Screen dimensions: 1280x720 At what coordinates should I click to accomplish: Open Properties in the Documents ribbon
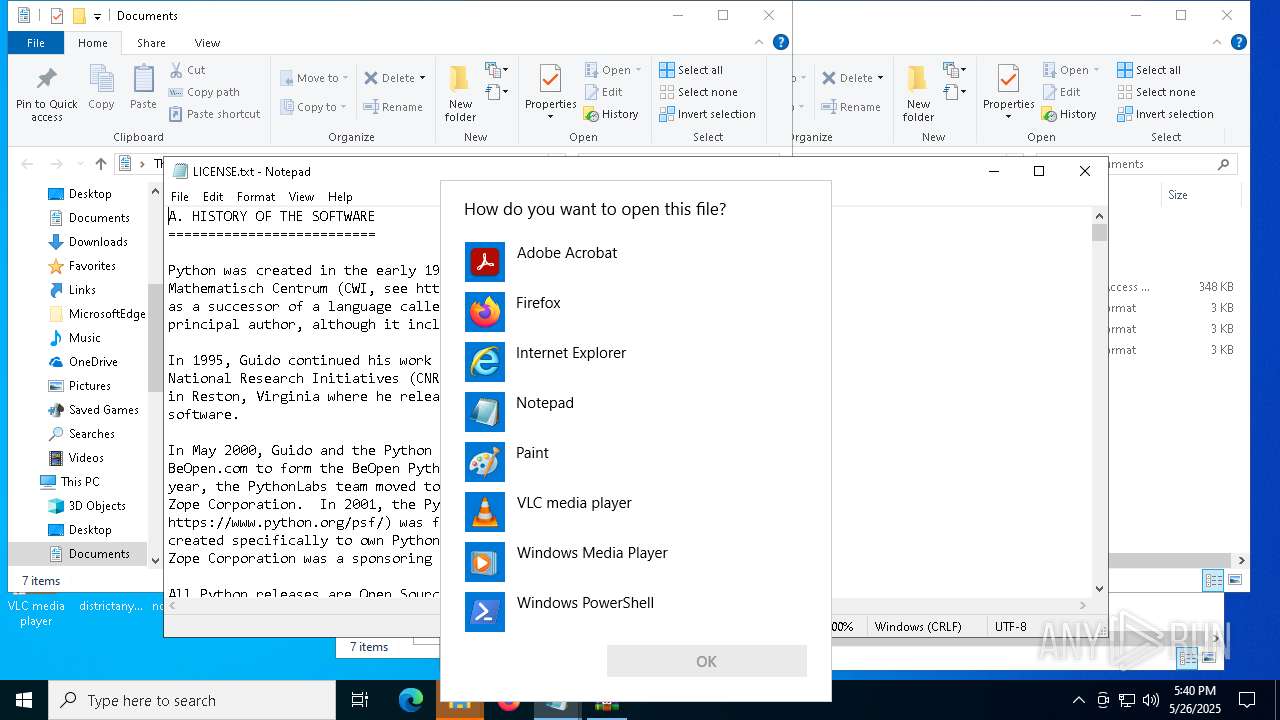coord(551,93)
